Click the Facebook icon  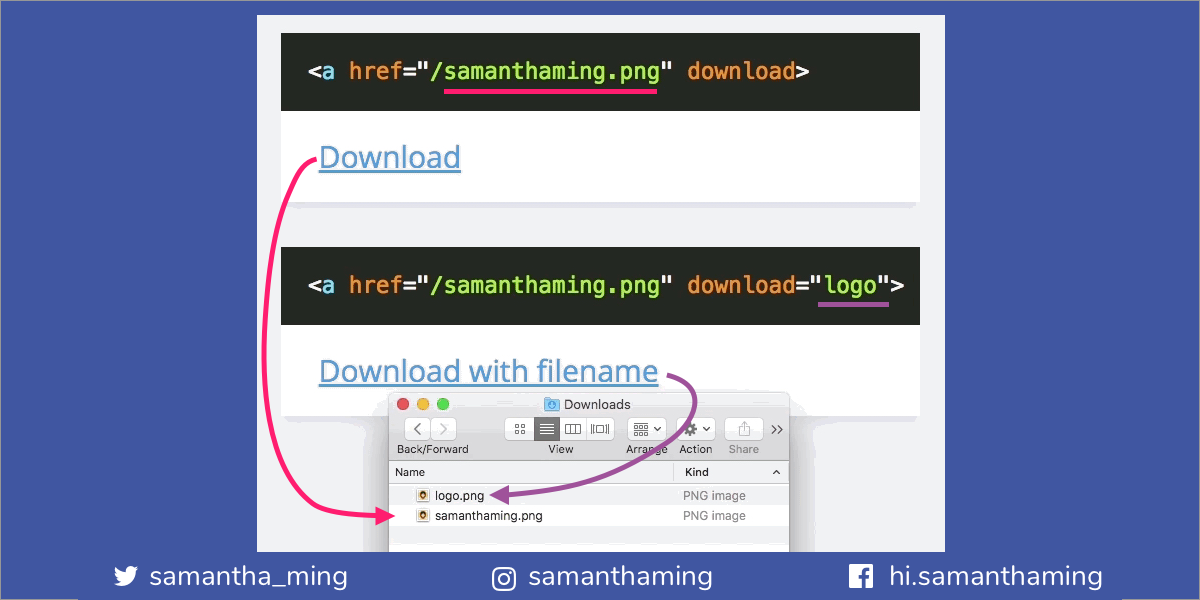coord(860,576)
